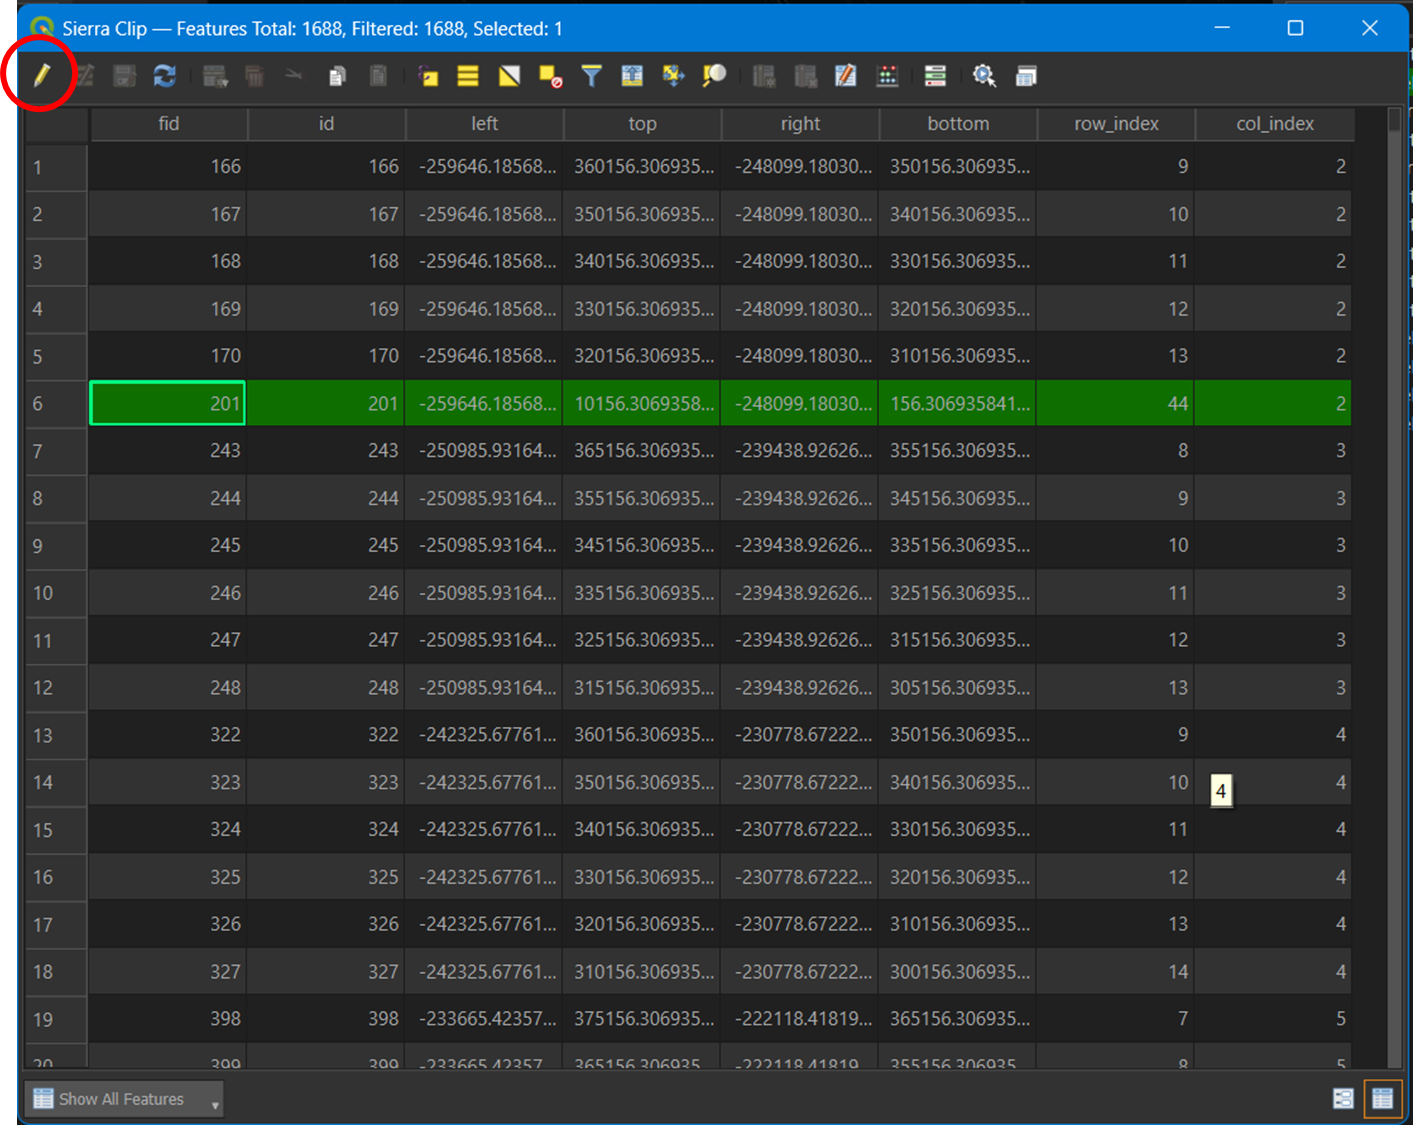Viewport: 1413px width, 1125px height.
Task: Open layer actions settings gear
Action: coord(983,76)
